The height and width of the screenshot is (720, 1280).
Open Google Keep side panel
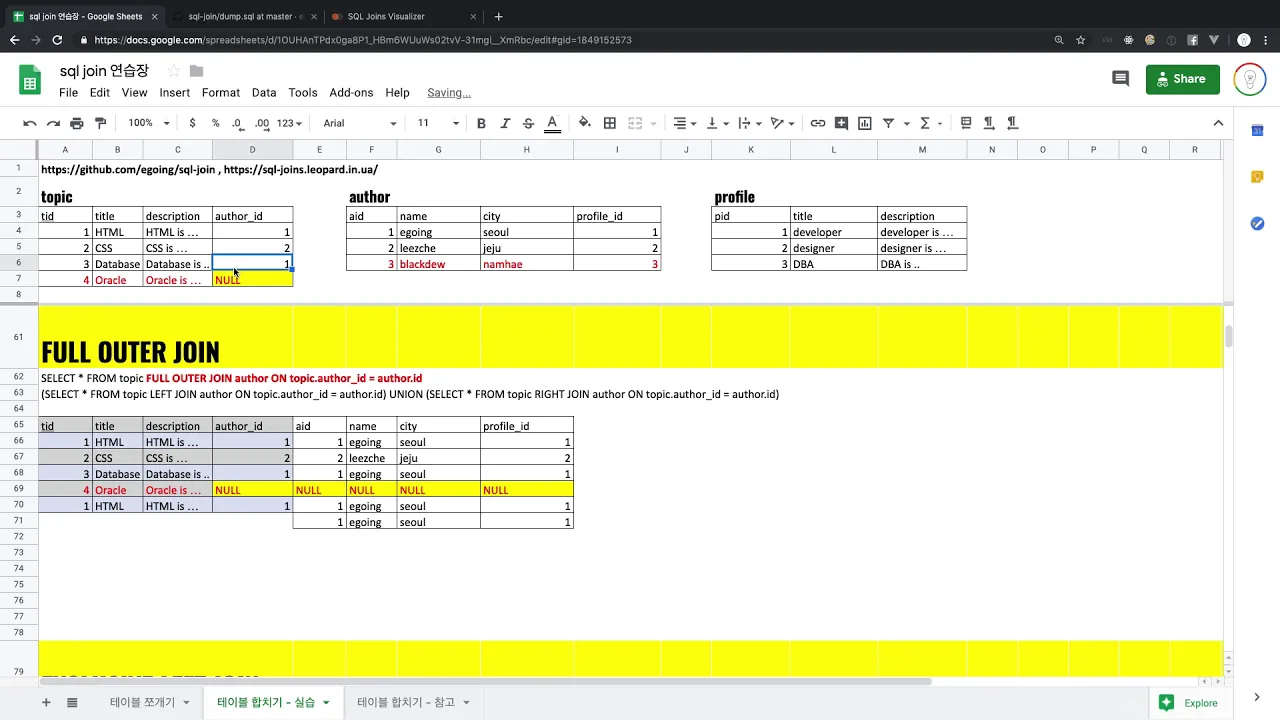[x=1257, y=177]
